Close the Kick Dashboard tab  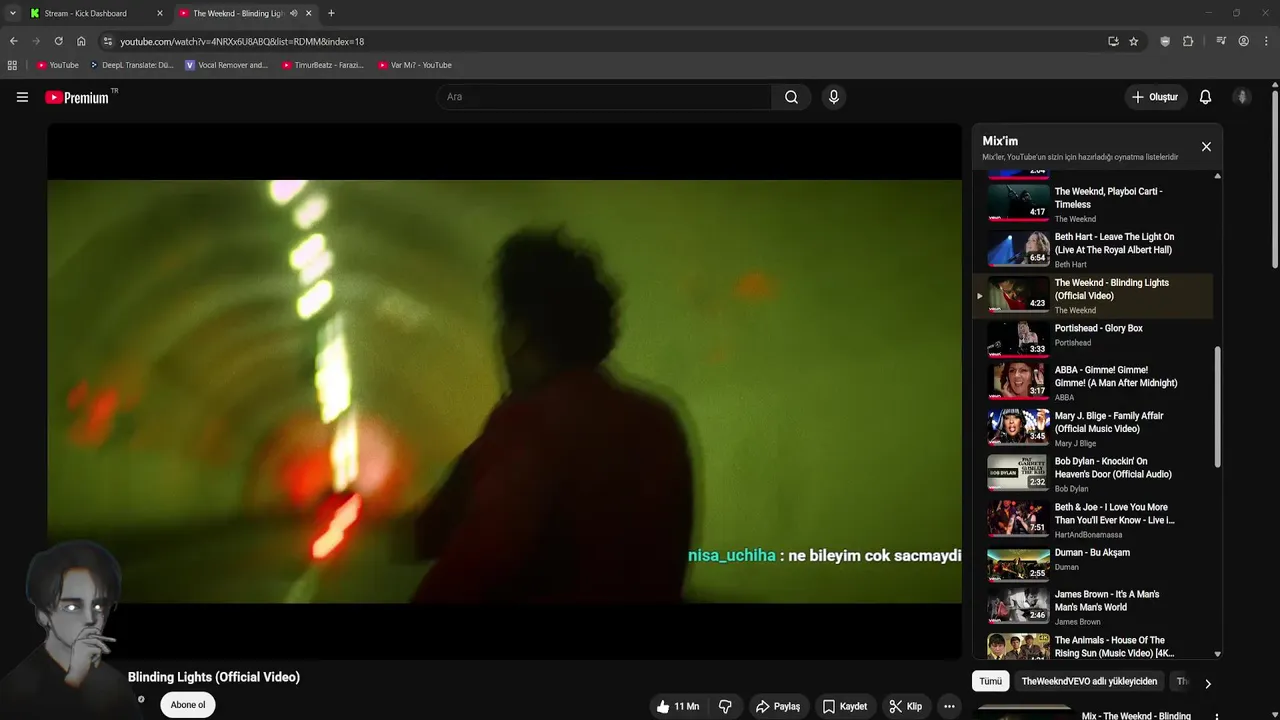159,13
